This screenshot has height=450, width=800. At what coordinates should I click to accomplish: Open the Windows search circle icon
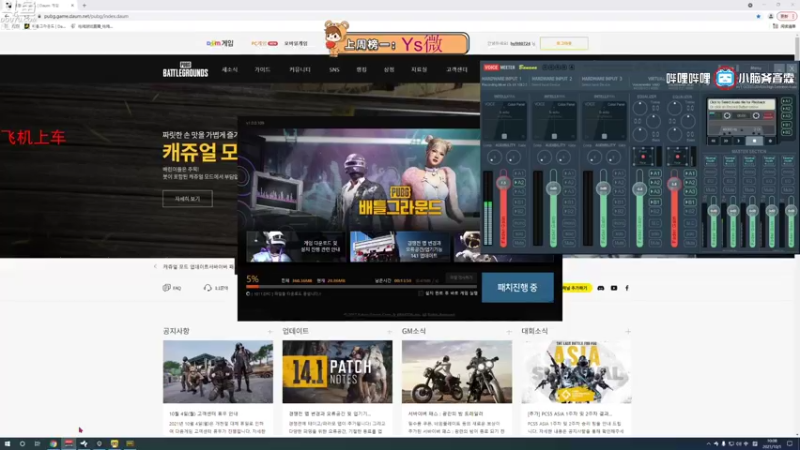pos(22,444)
